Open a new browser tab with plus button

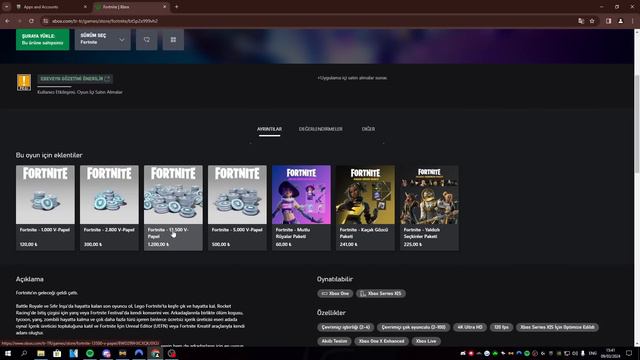click(x=176, y=7)
